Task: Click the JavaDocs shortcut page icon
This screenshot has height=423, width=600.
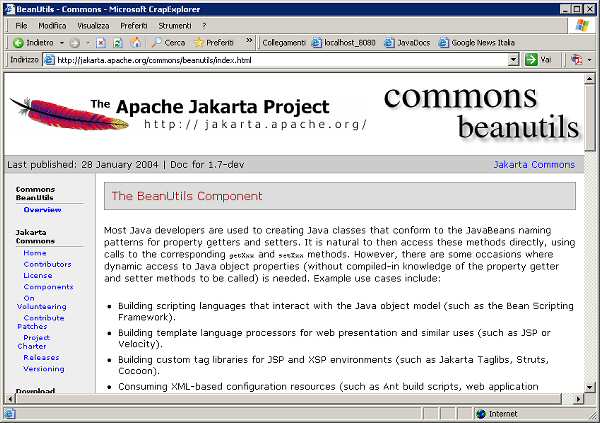Action: tap(389, 42)
